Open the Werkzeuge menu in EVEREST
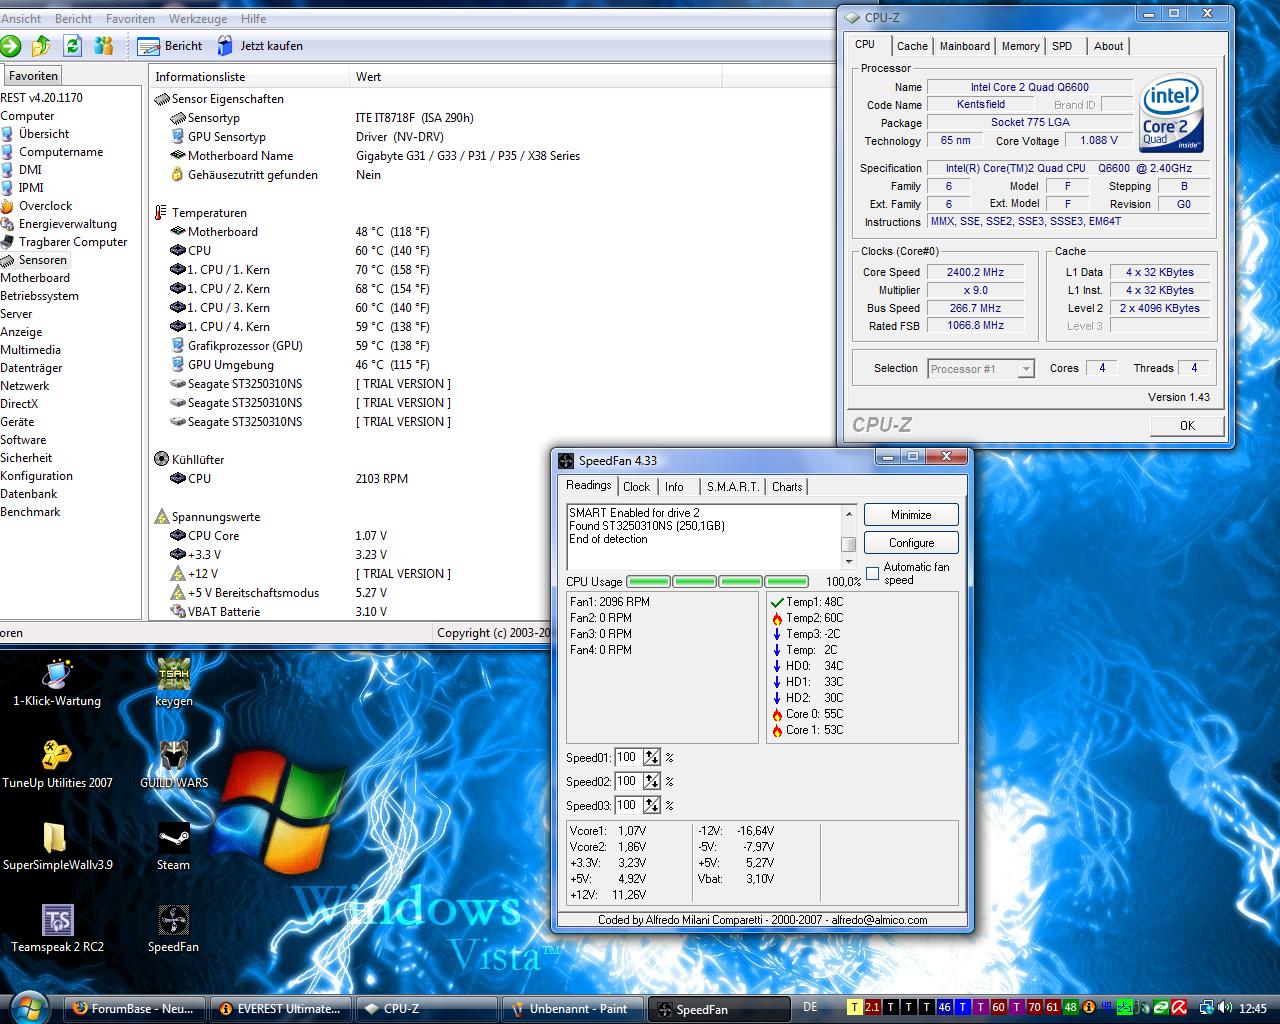Screen dimensions: 1280x1024 (197, 18)
